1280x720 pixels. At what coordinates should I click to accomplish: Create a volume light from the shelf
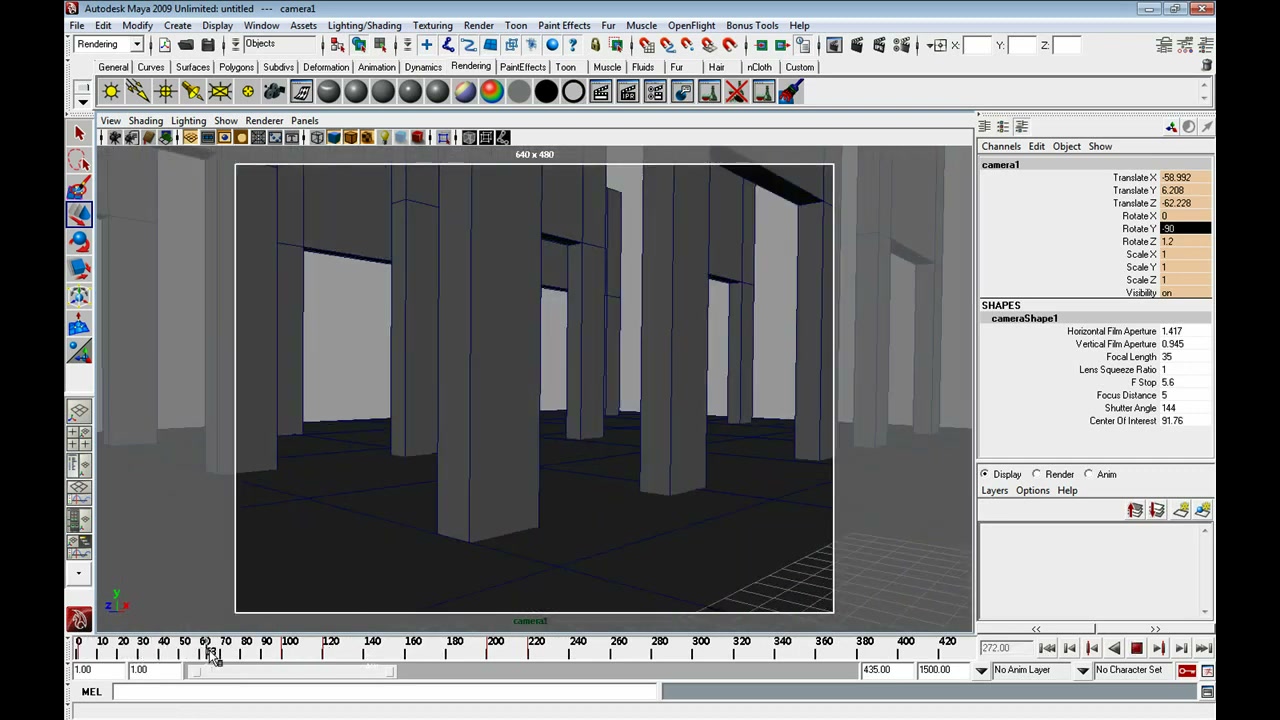(247, 92)
